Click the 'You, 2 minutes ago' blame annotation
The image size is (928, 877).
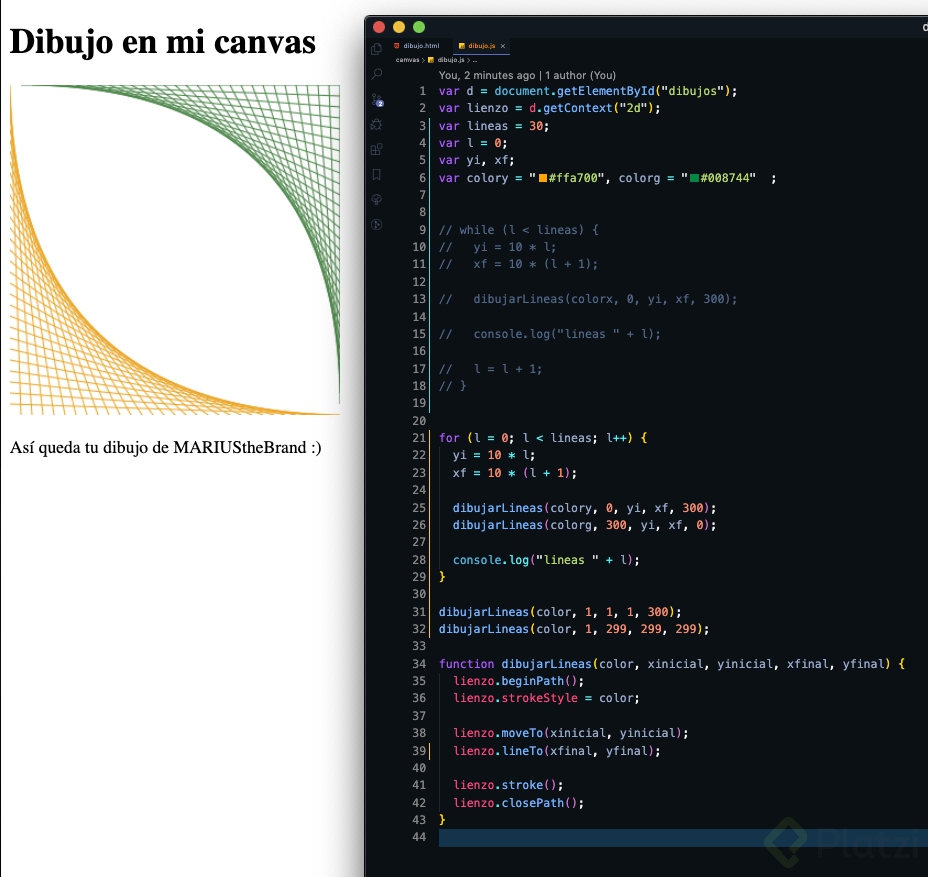tap(527, 75)
